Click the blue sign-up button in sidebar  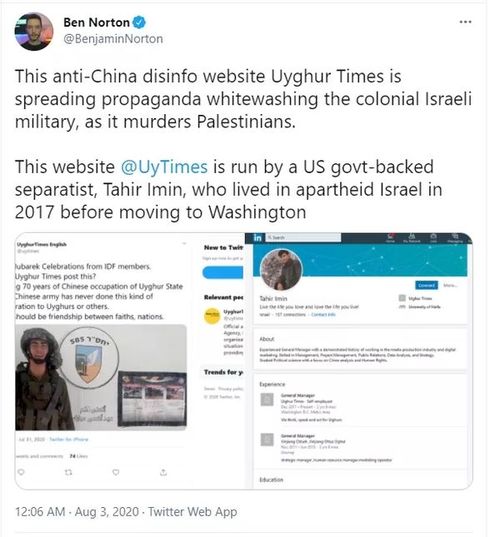click(223, 273)
